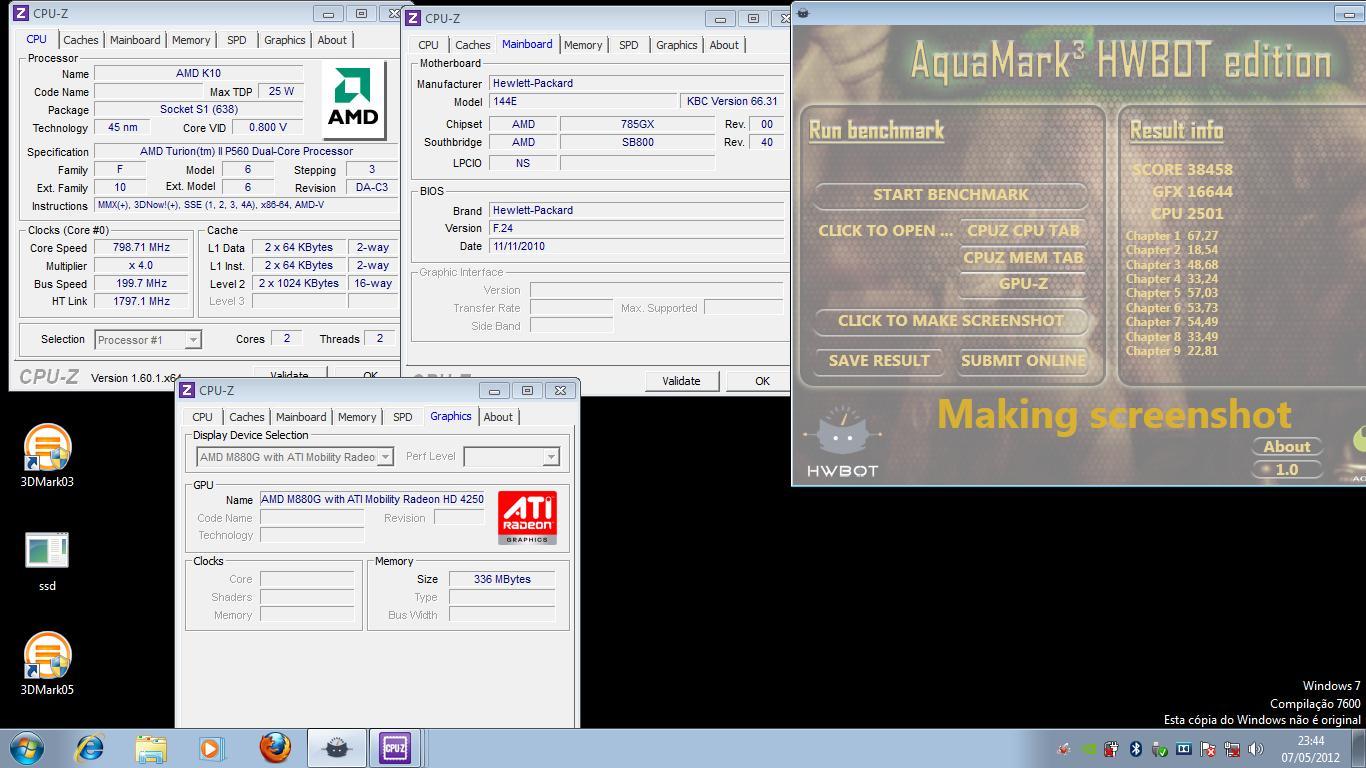Click the SCORE 38458 result text
The image size is (1366, 768).
1182,170
